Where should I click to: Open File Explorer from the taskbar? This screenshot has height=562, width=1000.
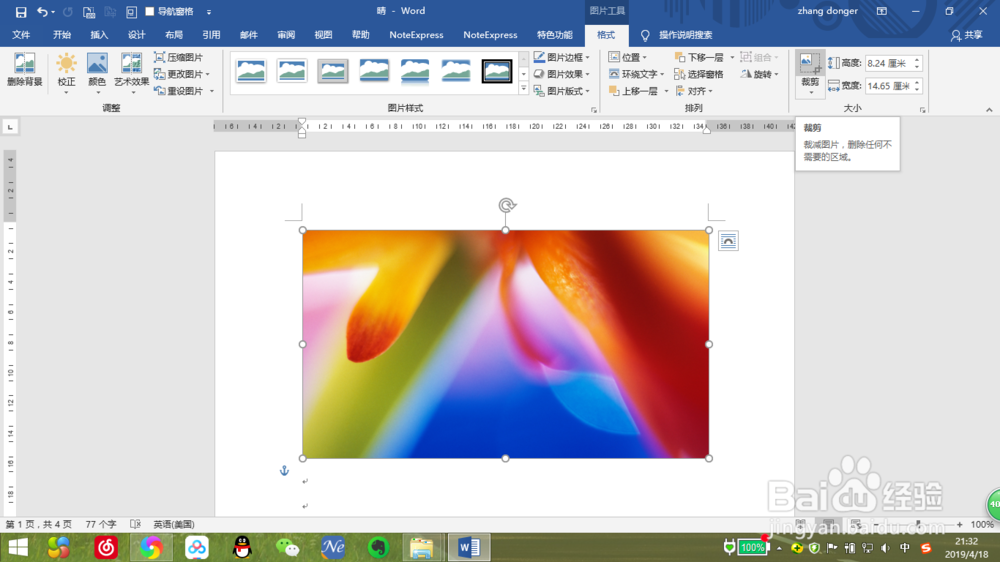pos(422,547)
